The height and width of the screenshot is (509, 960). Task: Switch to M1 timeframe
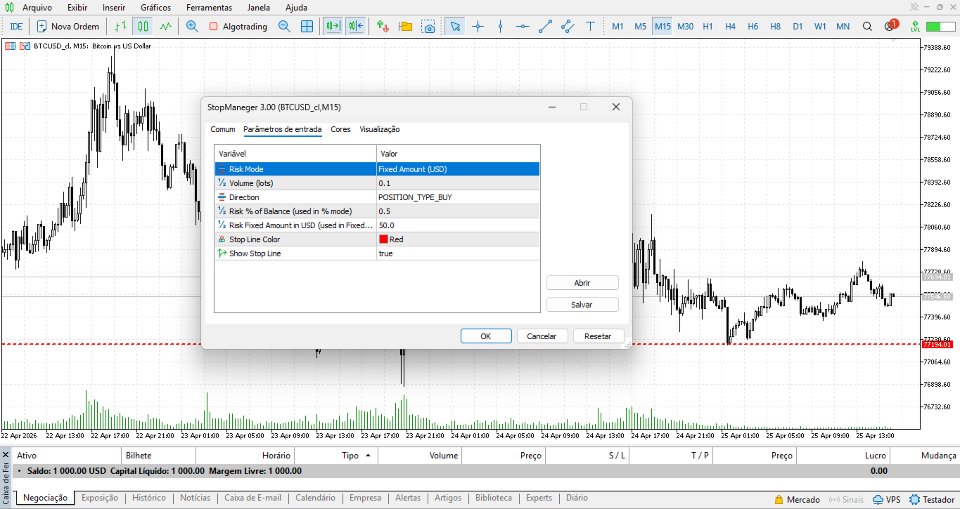click(618, 26)
